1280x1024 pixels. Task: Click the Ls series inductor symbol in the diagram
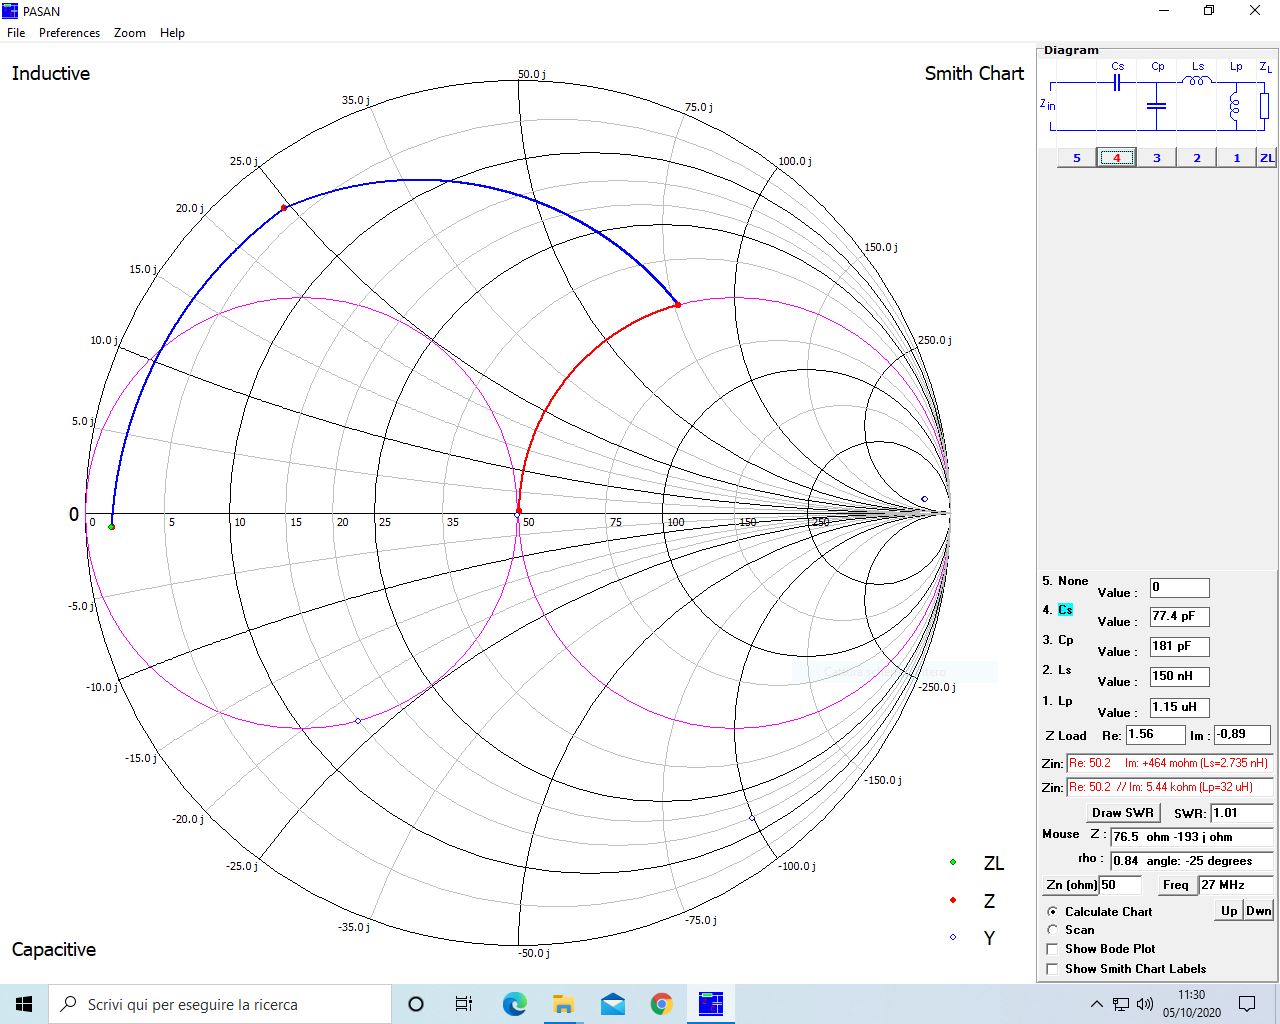click(1197, 81)
